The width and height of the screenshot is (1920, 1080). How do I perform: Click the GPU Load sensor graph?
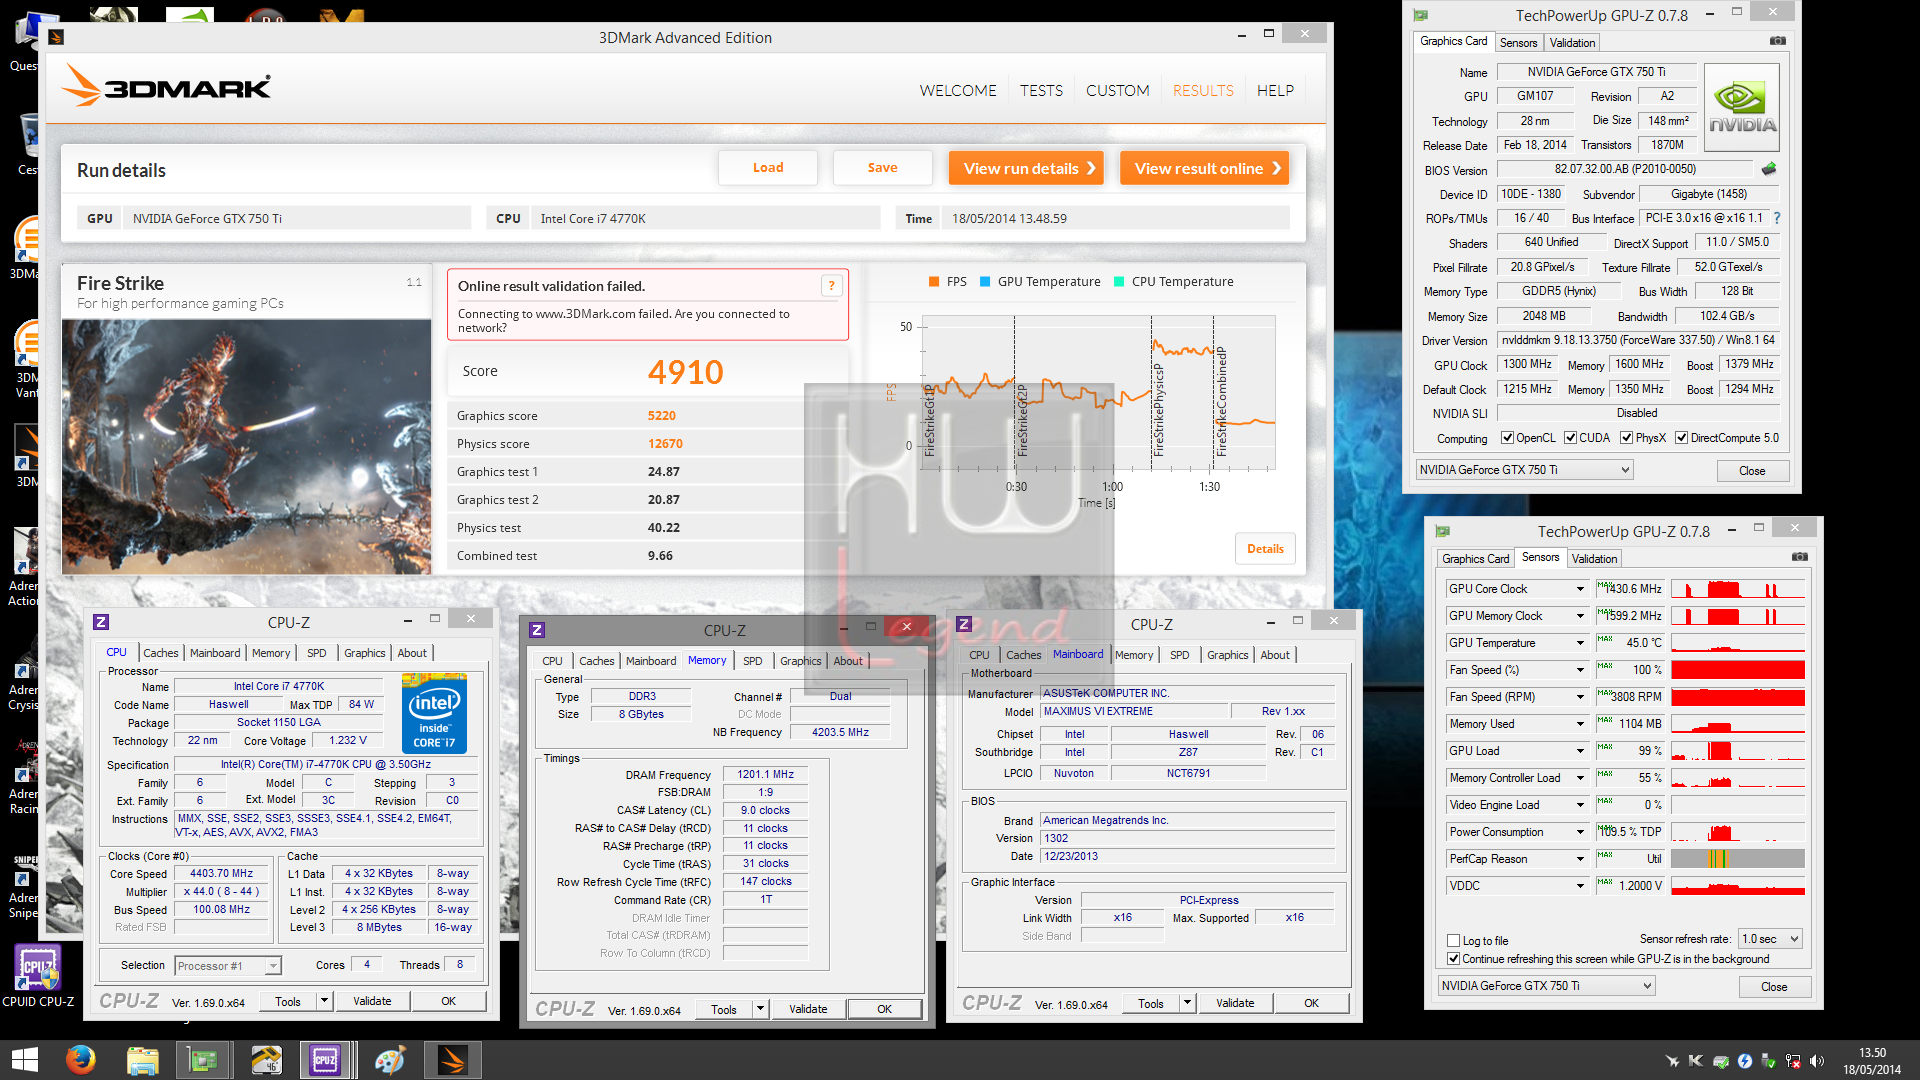click(x=1738, y=751)
